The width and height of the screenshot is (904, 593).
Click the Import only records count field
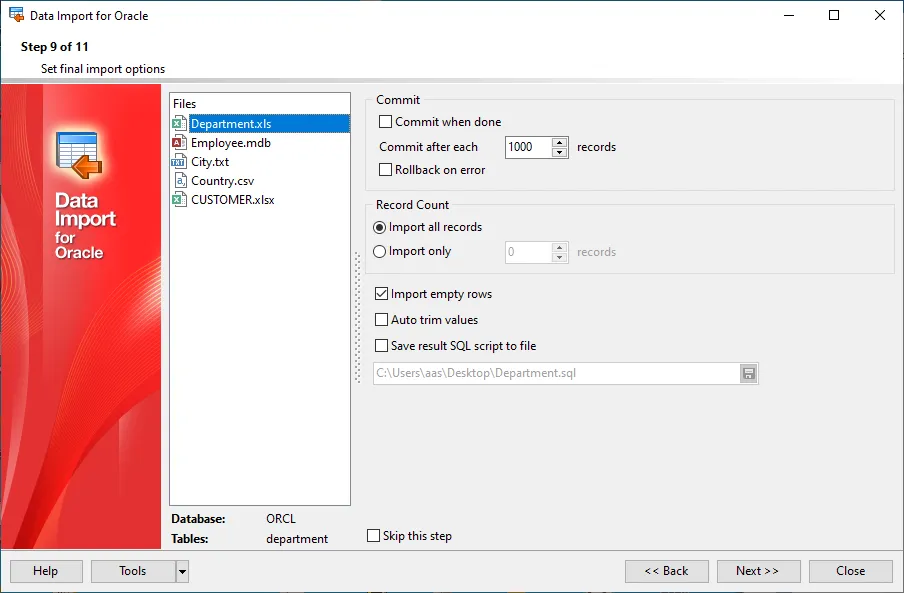[528, 252]
